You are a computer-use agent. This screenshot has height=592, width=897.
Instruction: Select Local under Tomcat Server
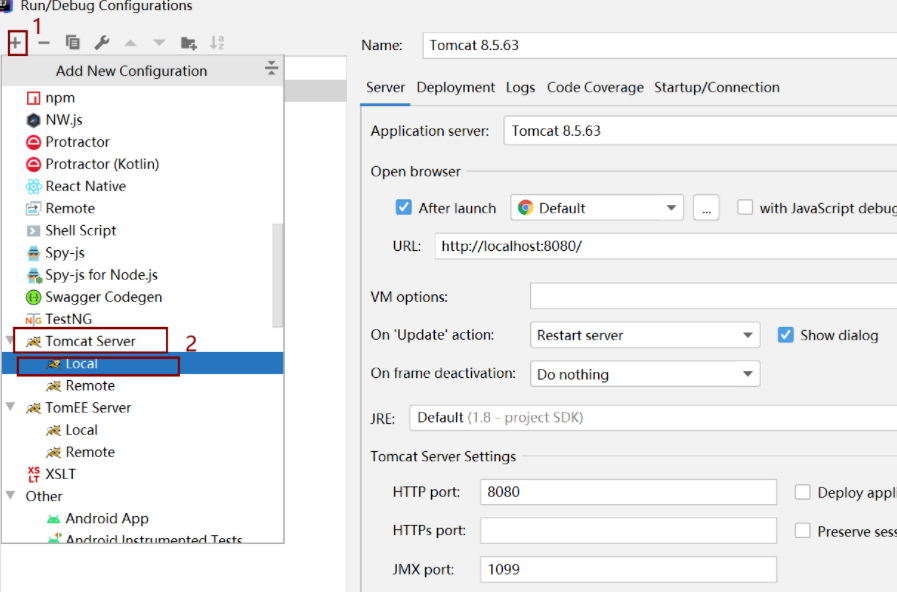coord(81,364)
